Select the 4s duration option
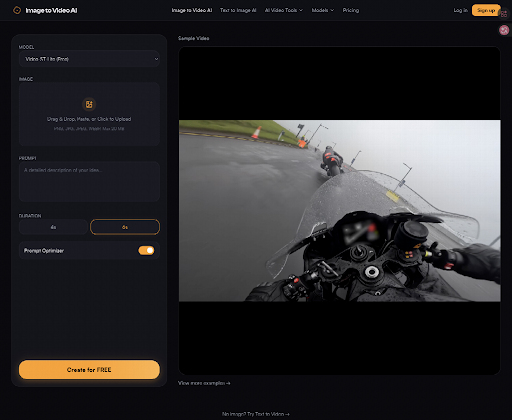The image size is (512, 420). [x=53, y=227]
